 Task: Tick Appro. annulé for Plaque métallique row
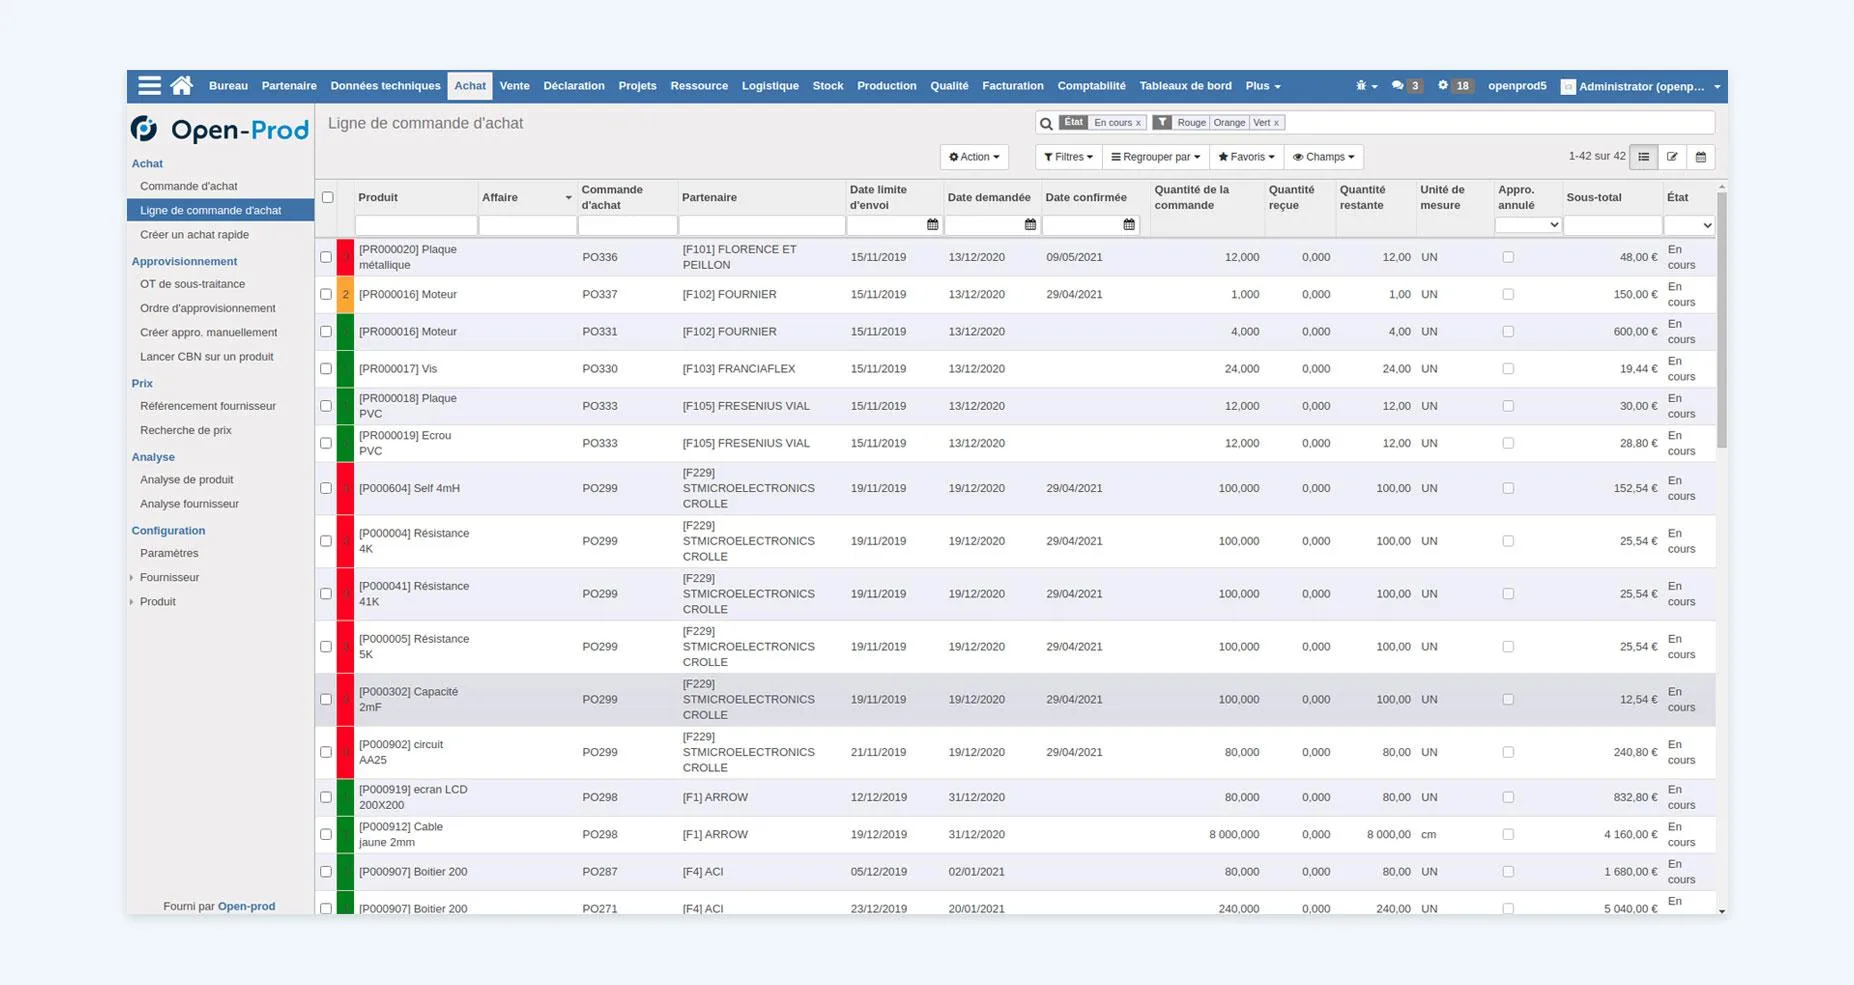coord(1508,257)
